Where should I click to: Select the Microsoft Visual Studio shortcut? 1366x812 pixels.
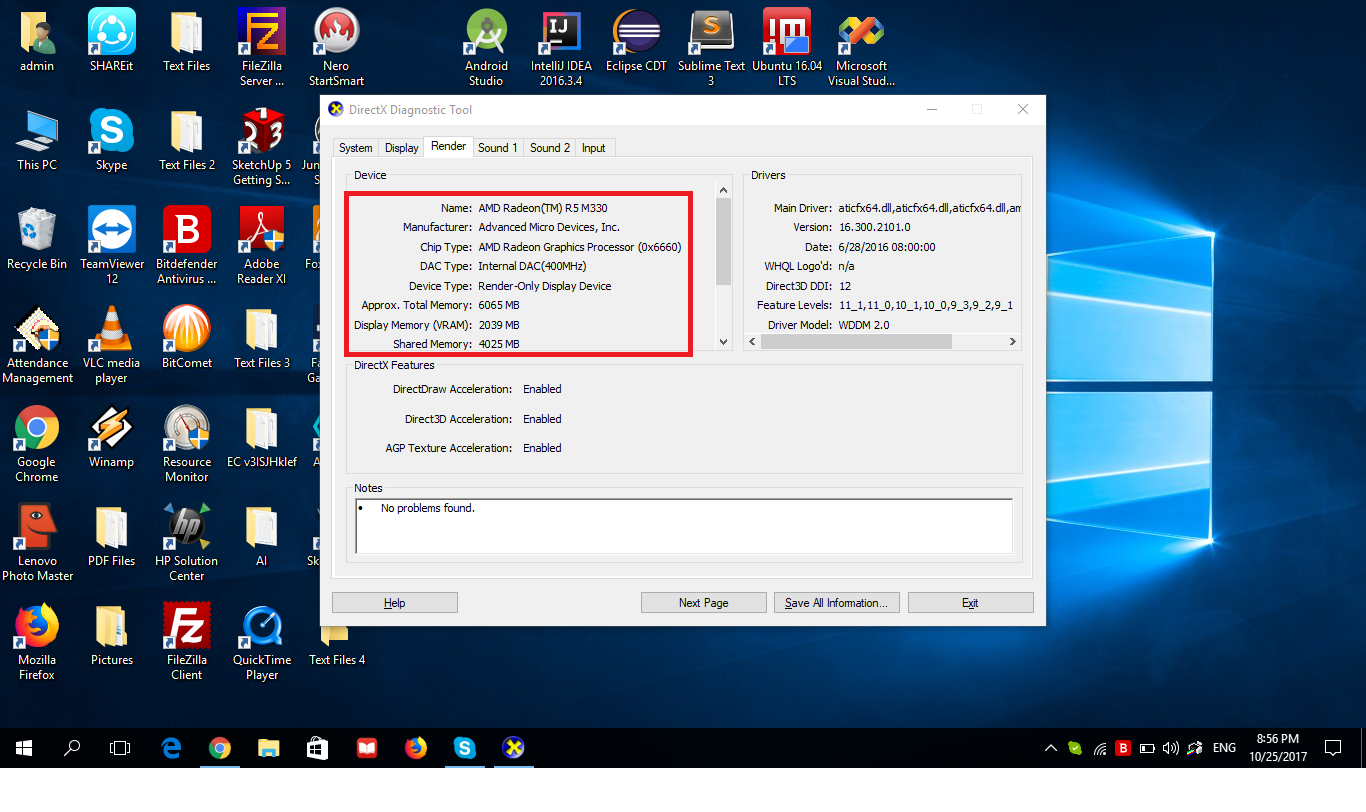point(861,47)
